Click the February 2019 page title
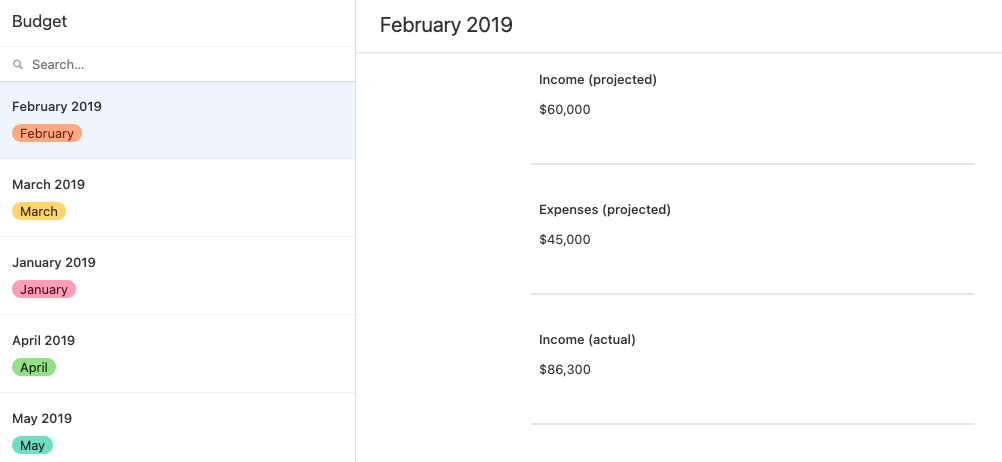 (x=446, y=26)
